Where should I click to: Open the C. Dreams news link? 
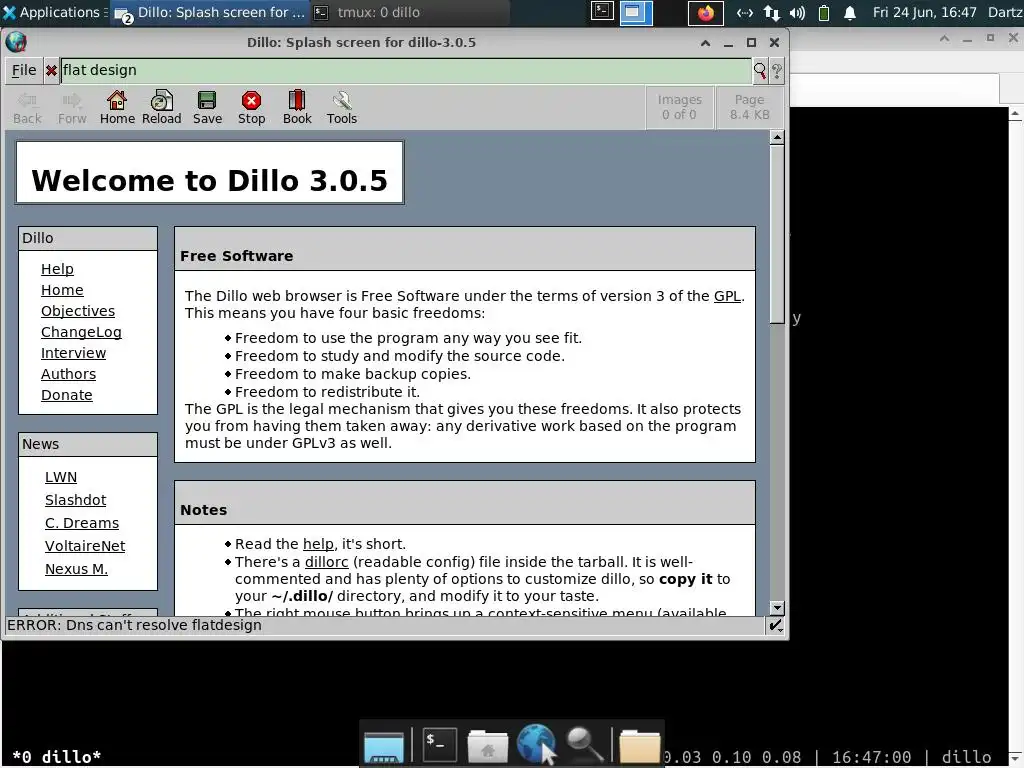[82, 523]
